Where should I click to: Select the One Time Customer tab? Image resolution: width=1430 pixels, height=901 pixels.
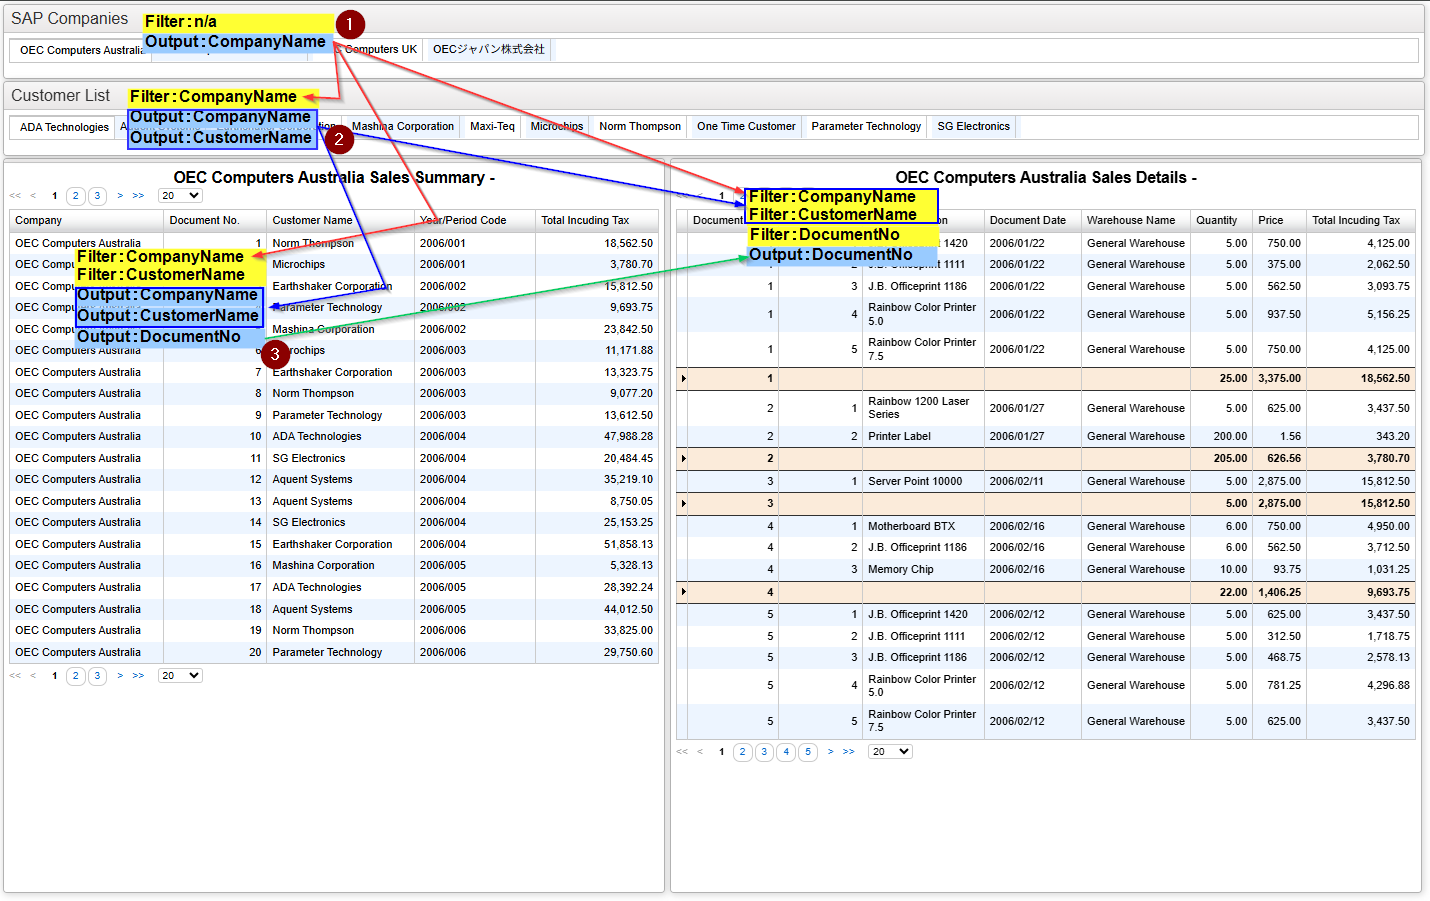746,127
